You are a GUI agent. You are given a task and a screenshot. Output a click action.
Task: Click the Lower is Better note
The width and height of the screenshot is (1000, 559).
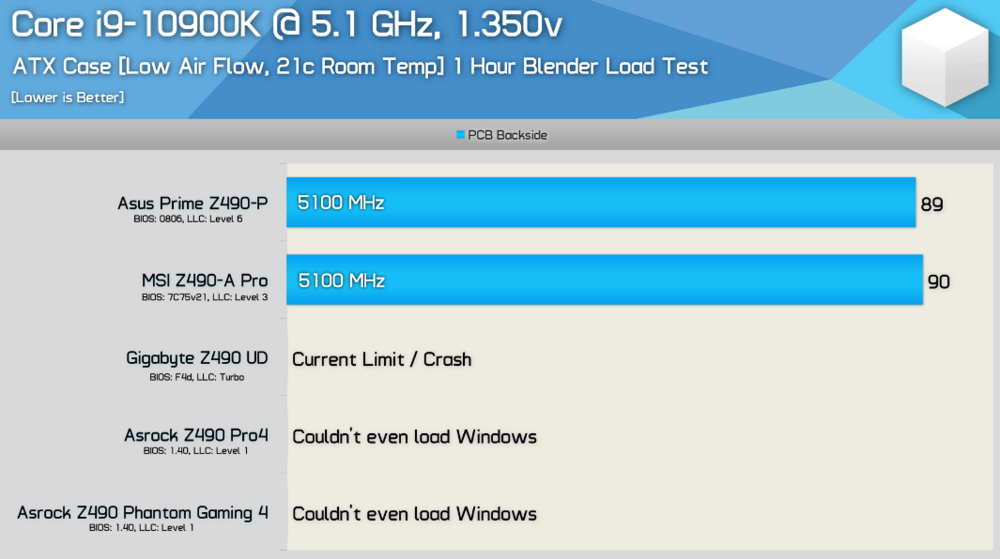[68, 97]
